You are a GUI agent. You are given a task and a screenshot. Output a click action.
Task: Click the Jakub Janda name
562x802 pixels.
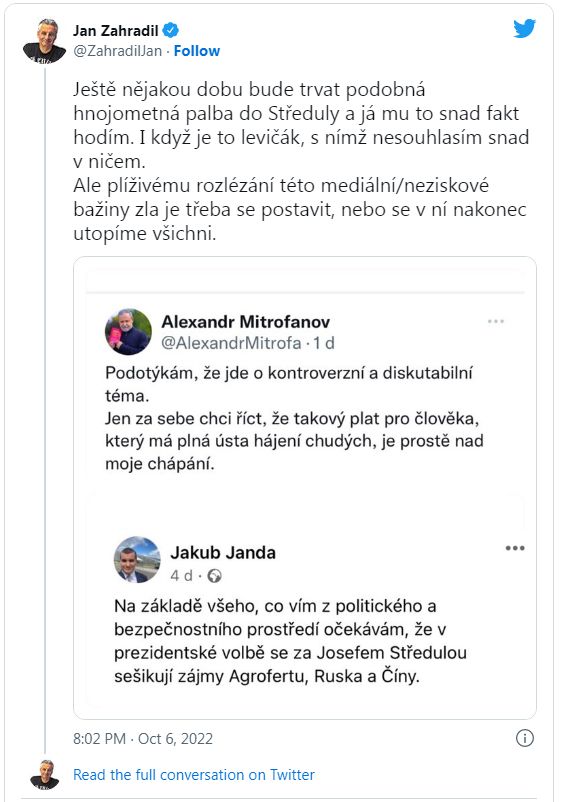223,553
